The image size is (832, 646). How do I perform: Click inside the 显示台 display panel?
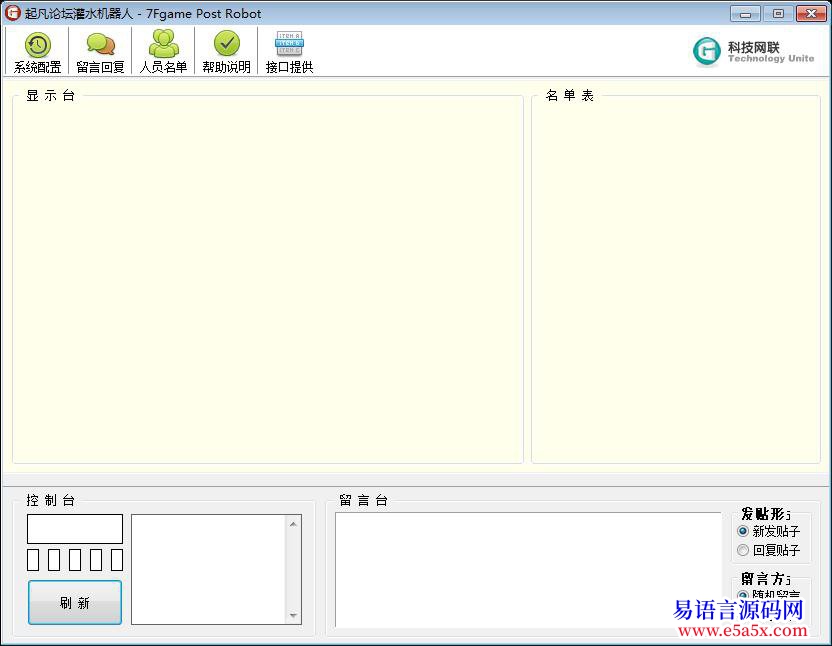[267, 280]
